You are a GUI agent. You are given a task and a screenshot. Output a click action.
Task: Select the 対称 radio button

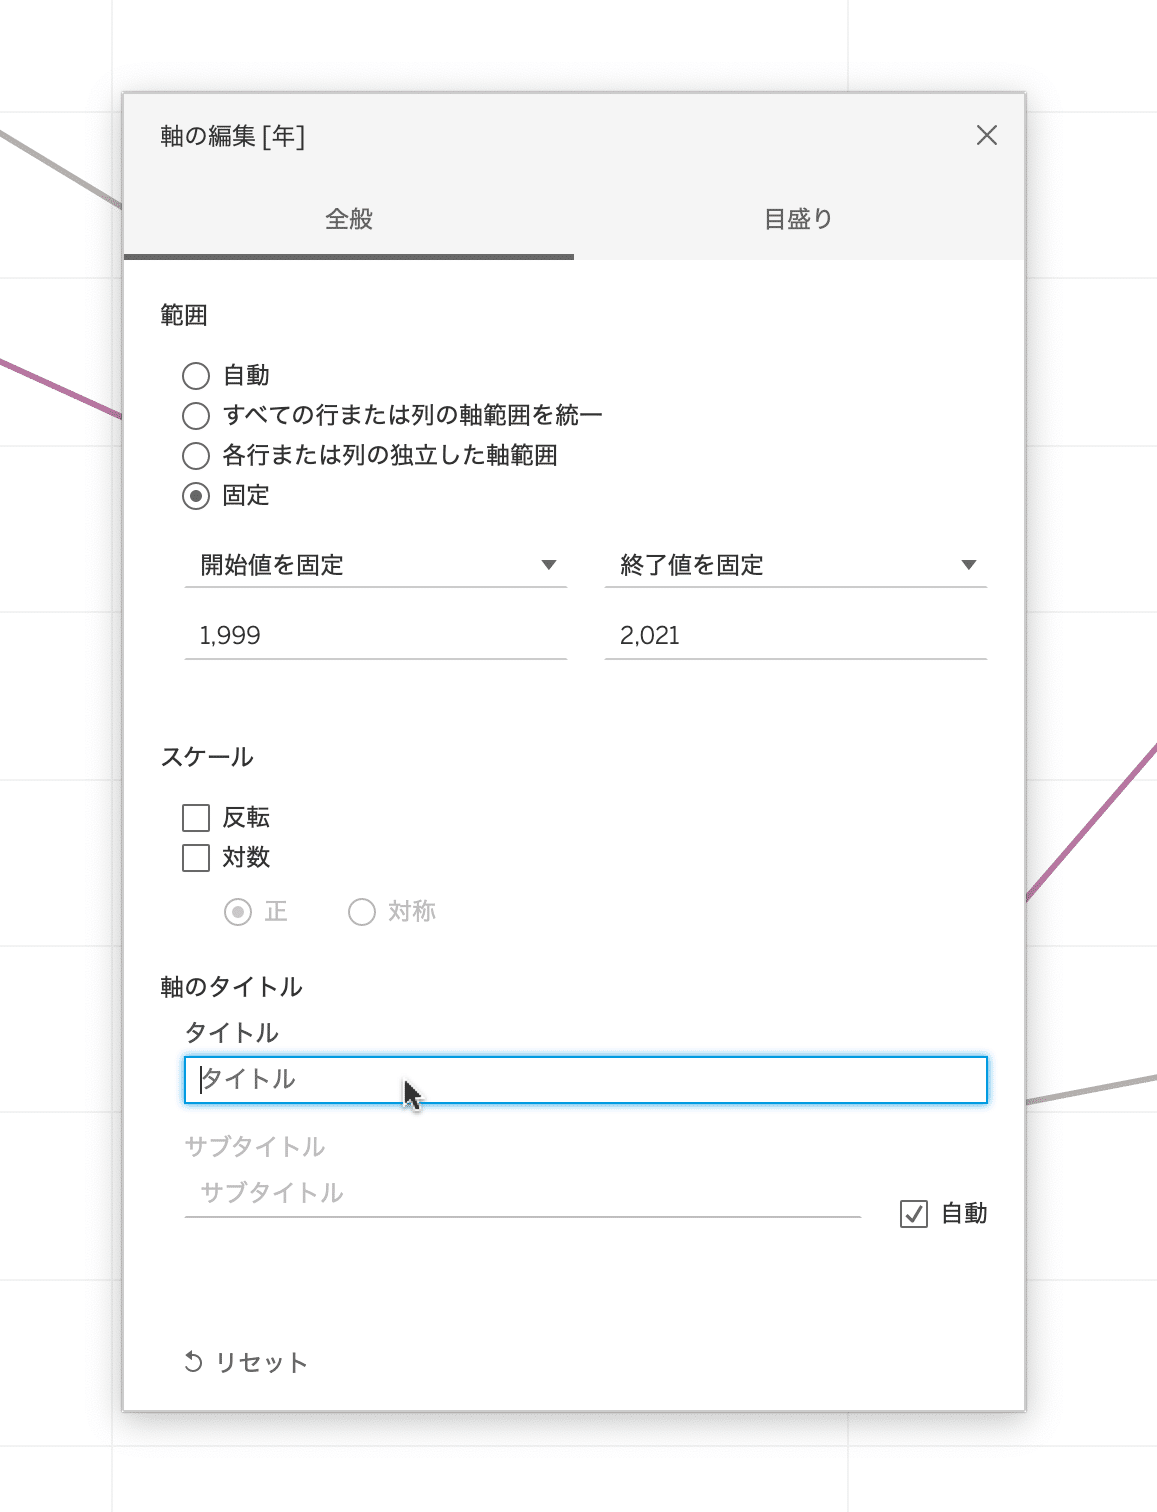point(362,912)
